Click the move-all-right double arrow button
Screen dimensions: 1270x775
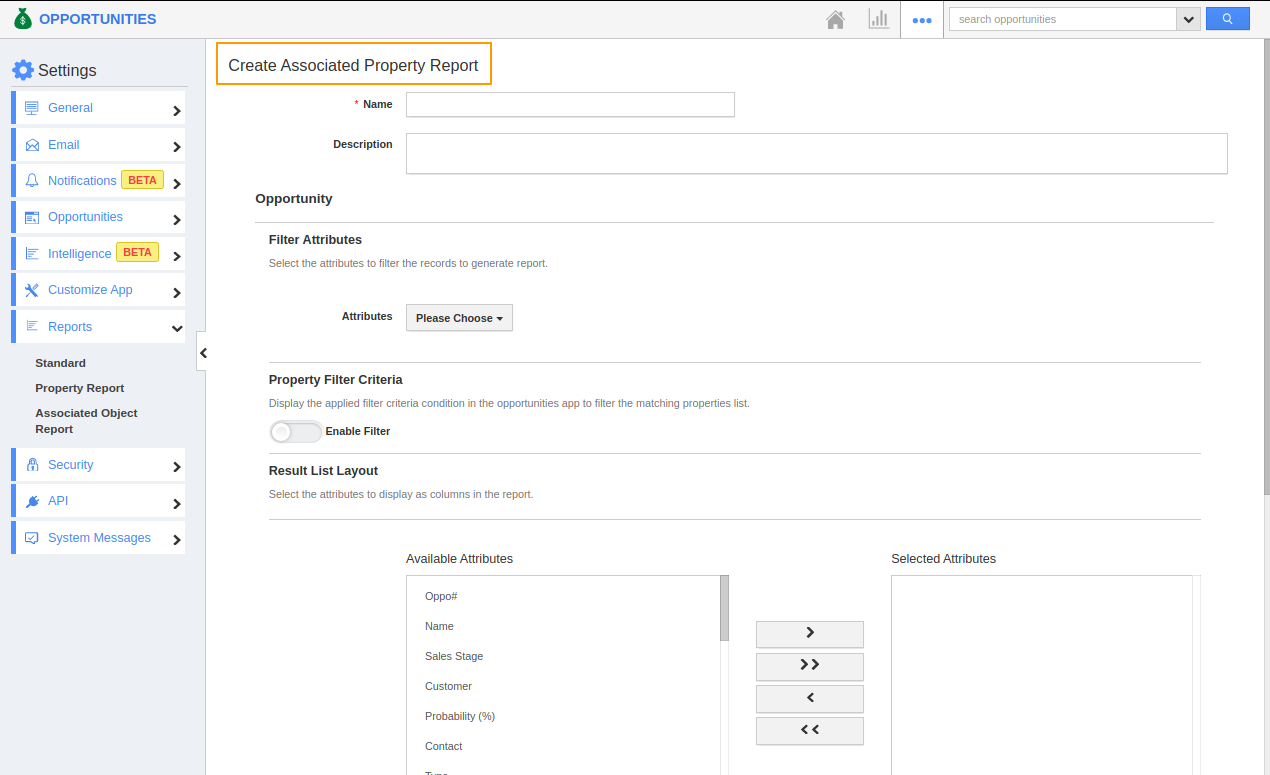pyautogui.click(x=809, y=666)
